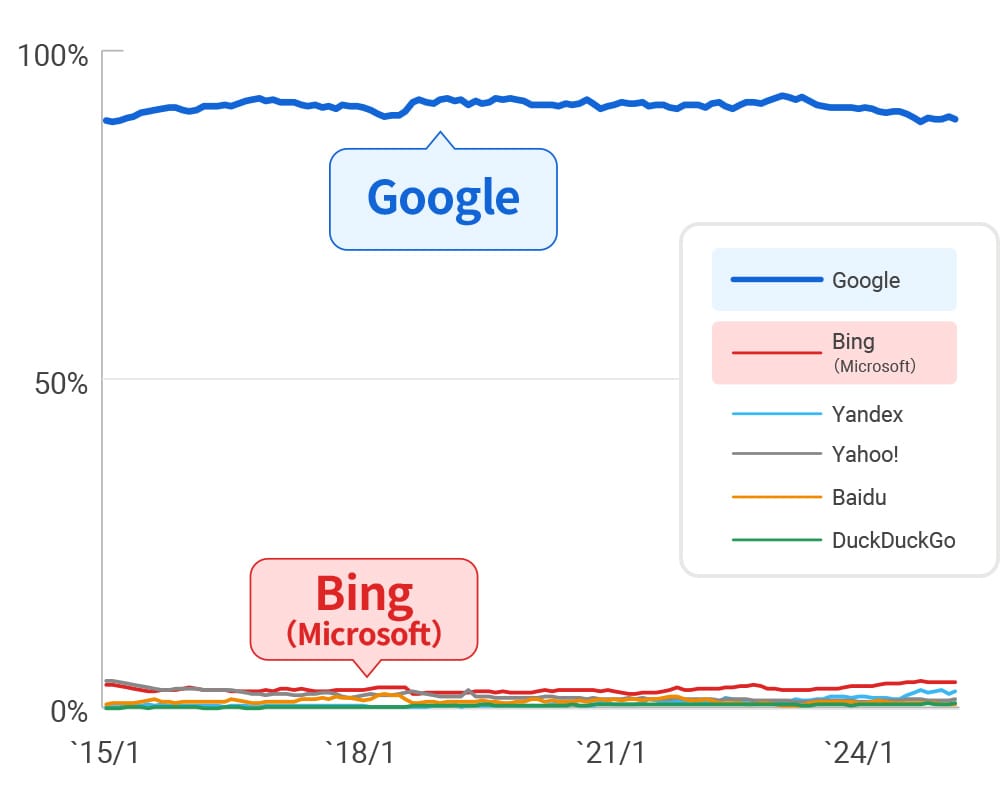The height and width of the screenshot is (790, 1000).
Task: Click the gray Yahoo! legend line
Action: [776, 455]
